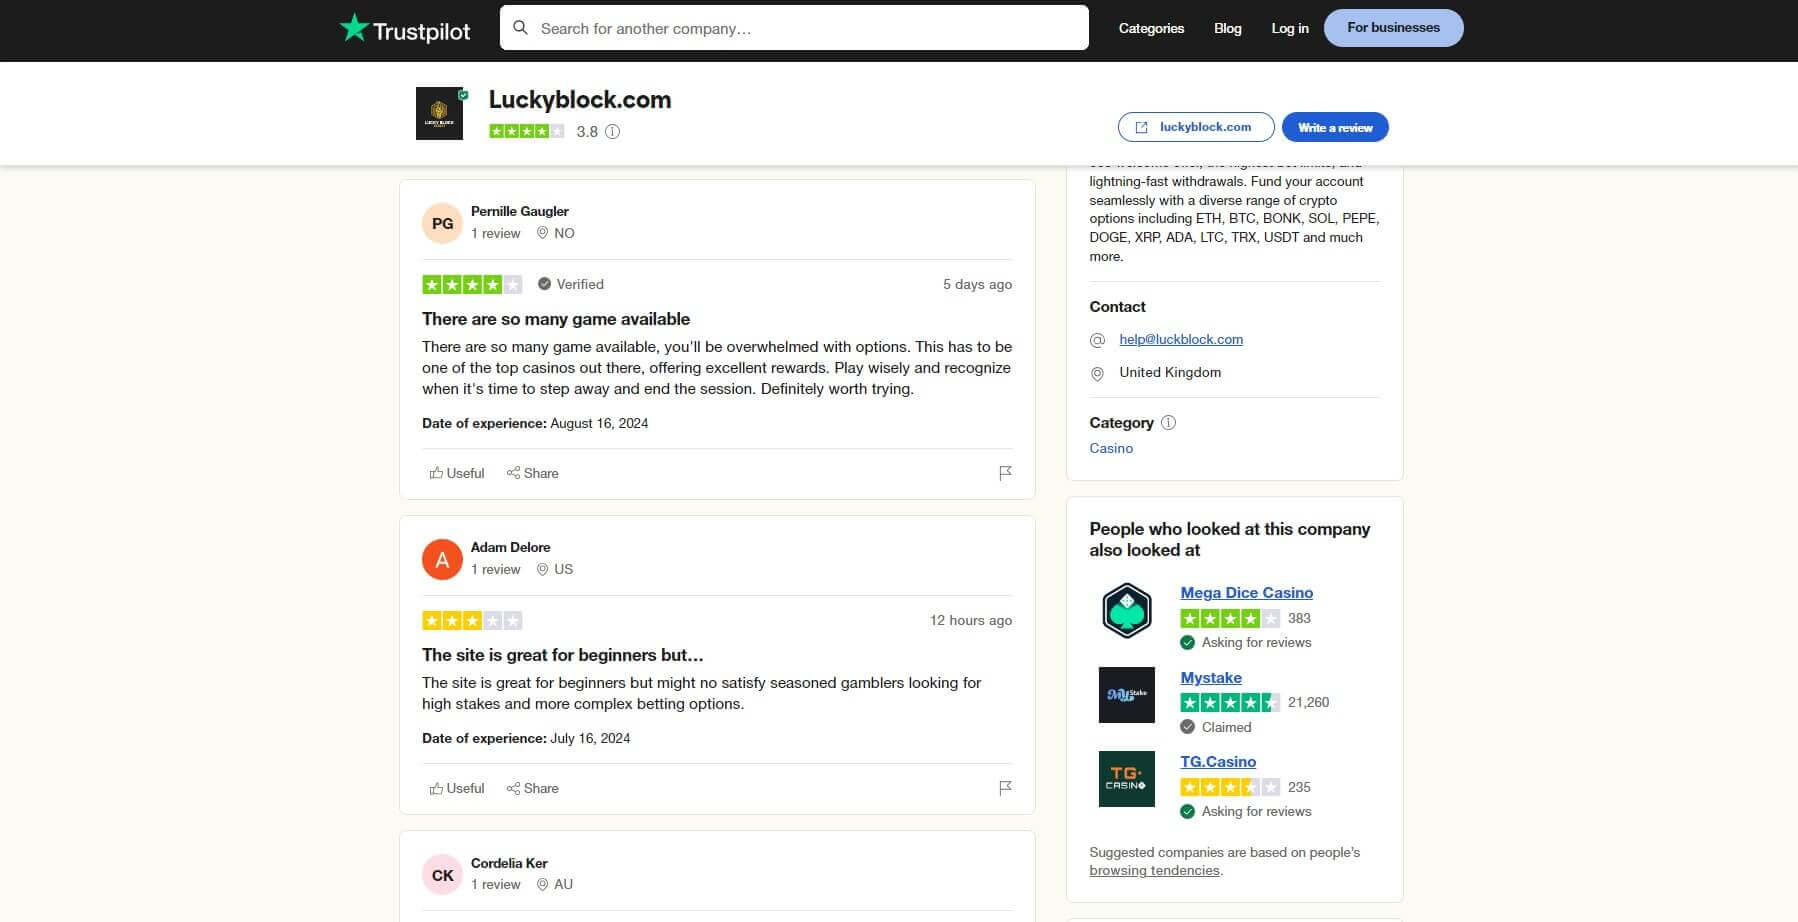This screenshot has width=1798, height=922.
Task: Click the Trustpilot star logo
Action: pos(357,27)
